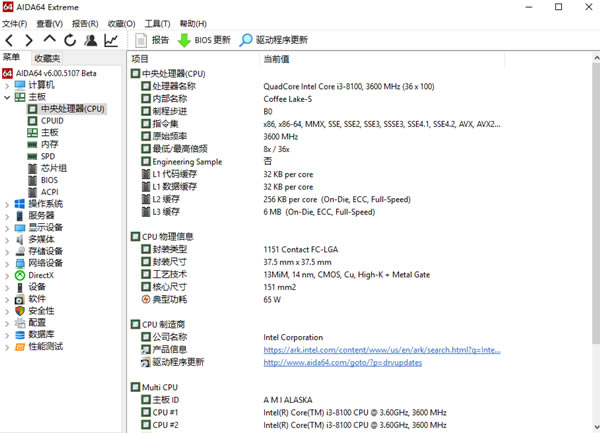The image size is (600, 433).
Task: Click the BIOS 更新 green arrow button
Action: click(204, 40)
